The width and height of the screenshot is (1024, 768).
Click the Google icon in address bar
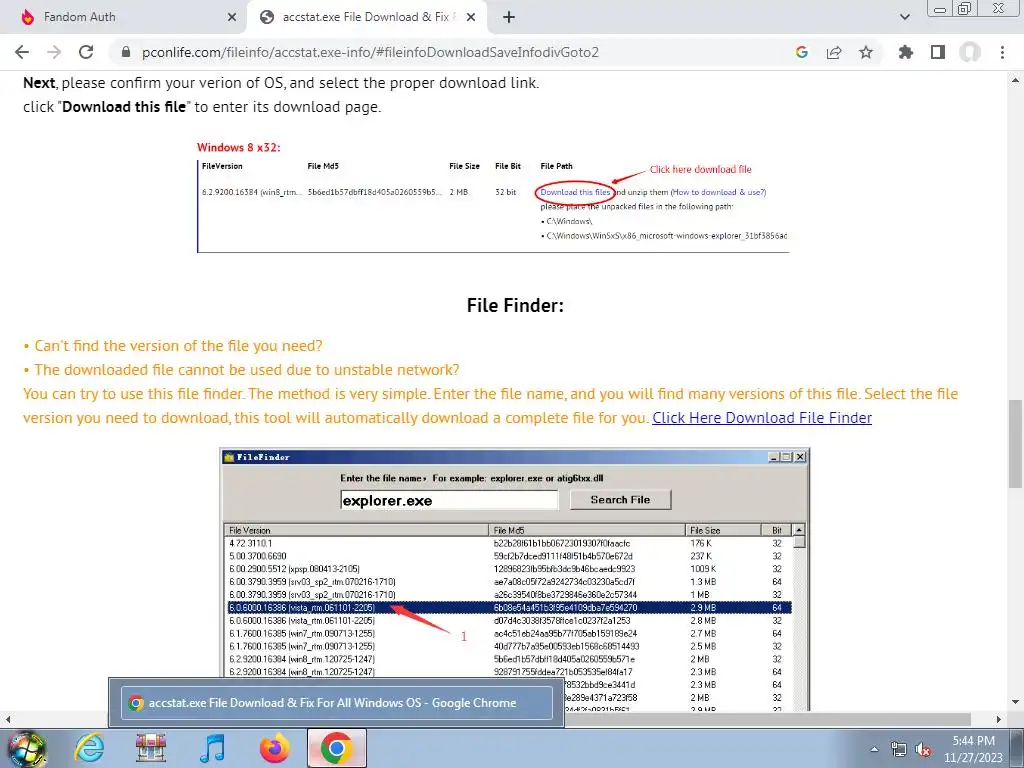click(802, 52)
